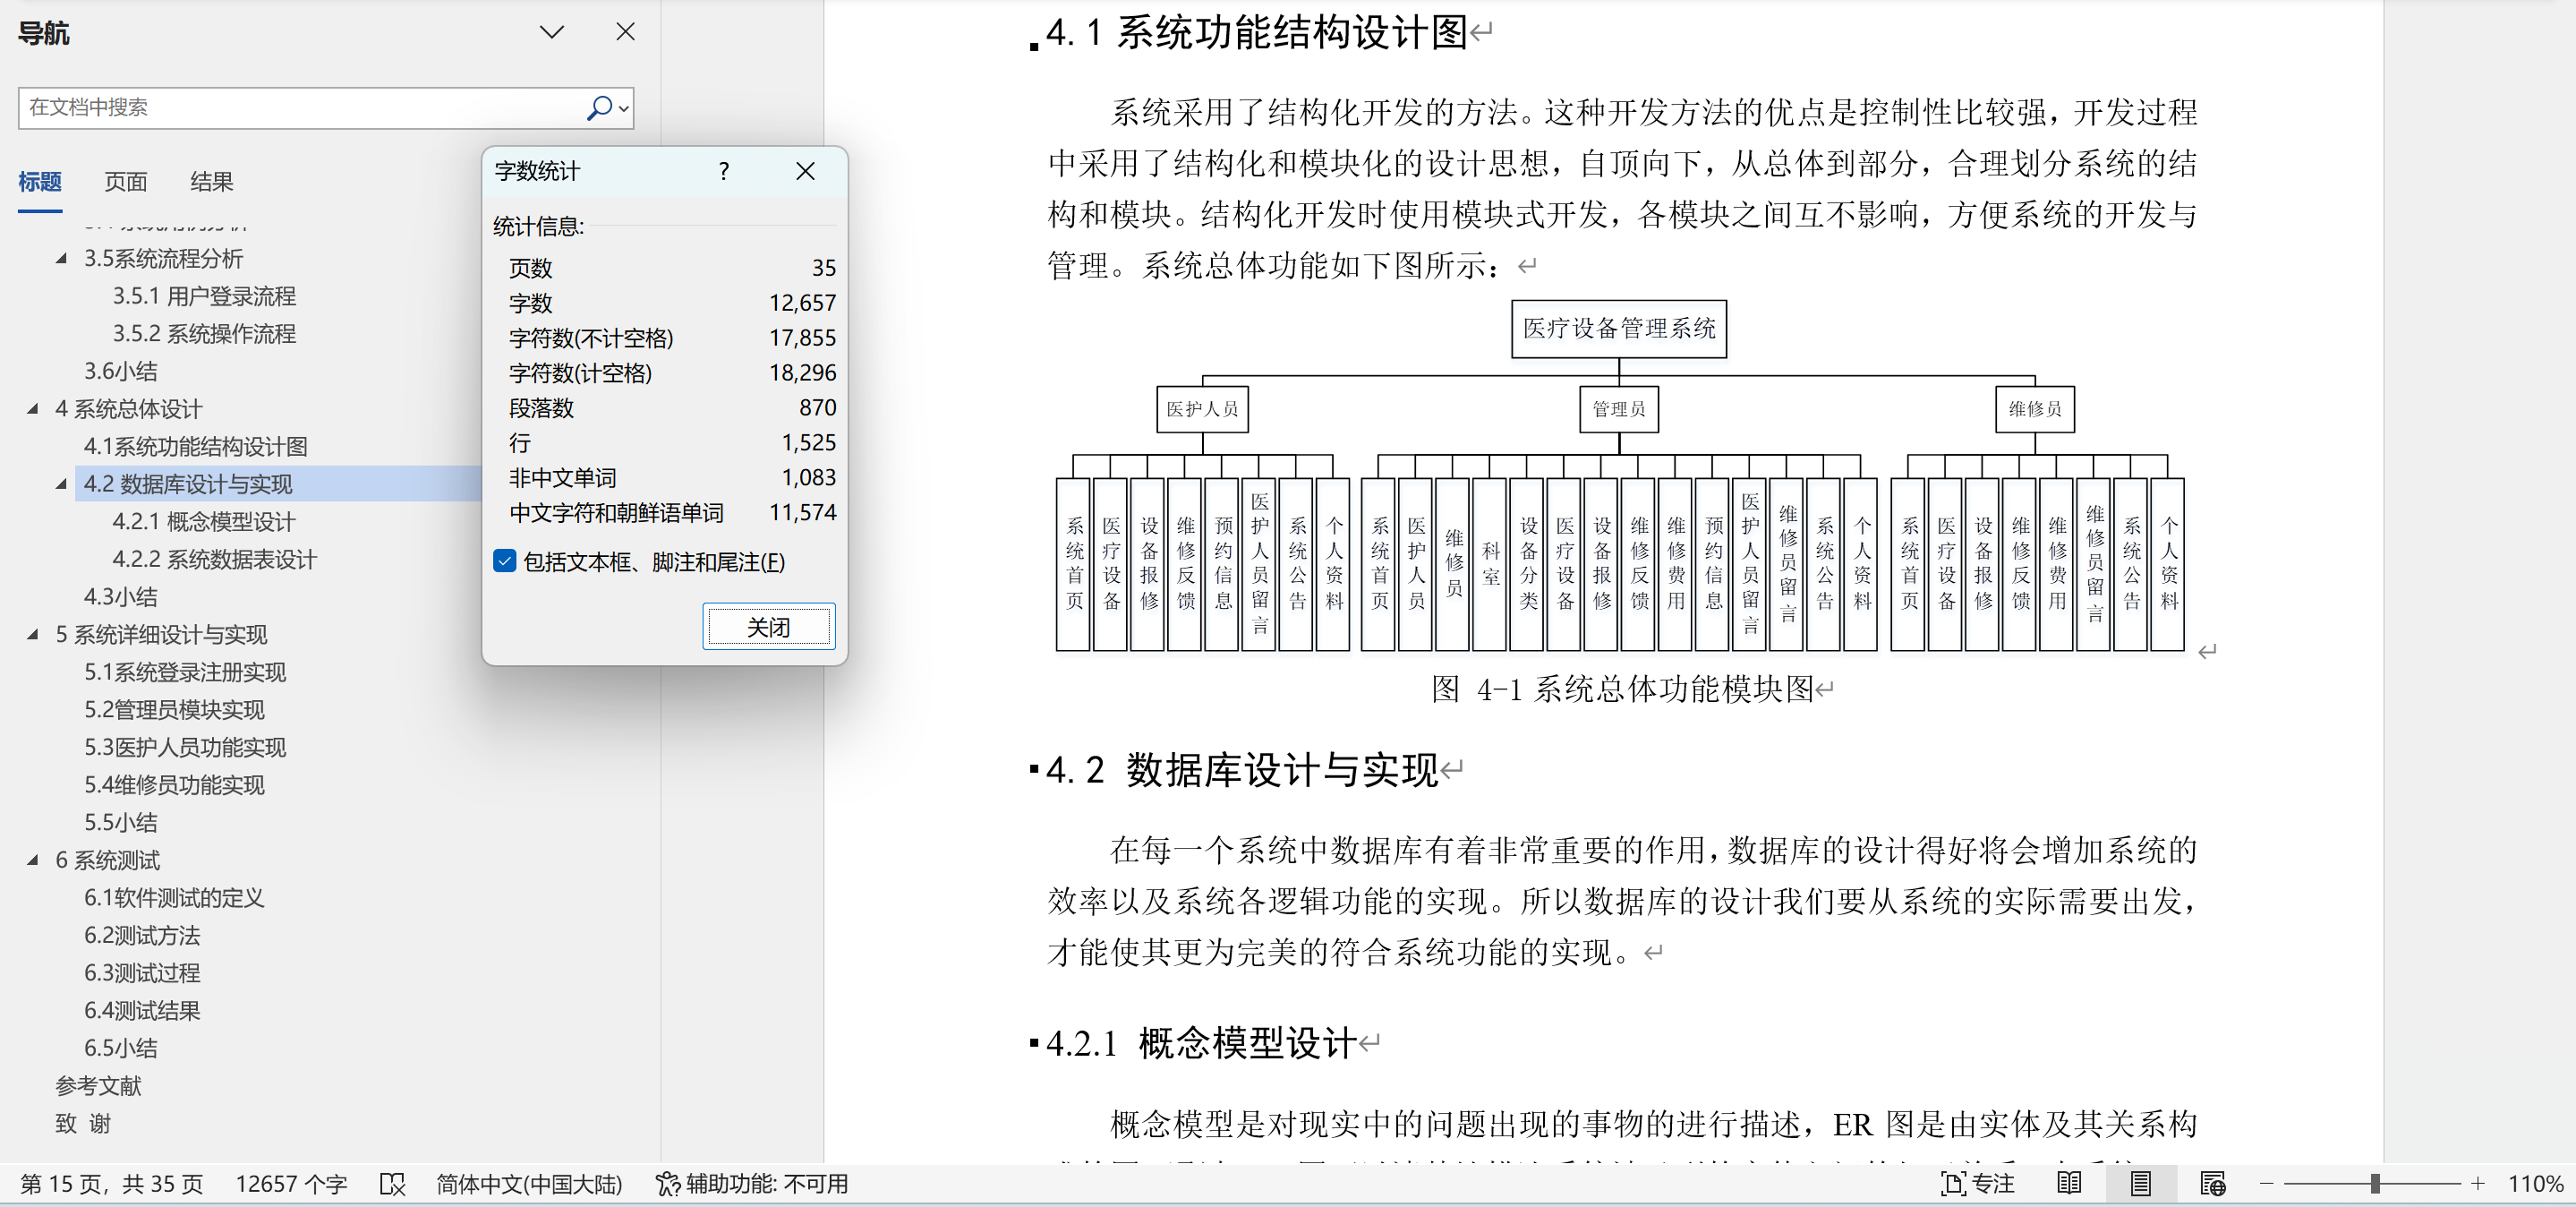Click the 医疗设备管理系统 box in diagram

click(x=1619, y=329)
